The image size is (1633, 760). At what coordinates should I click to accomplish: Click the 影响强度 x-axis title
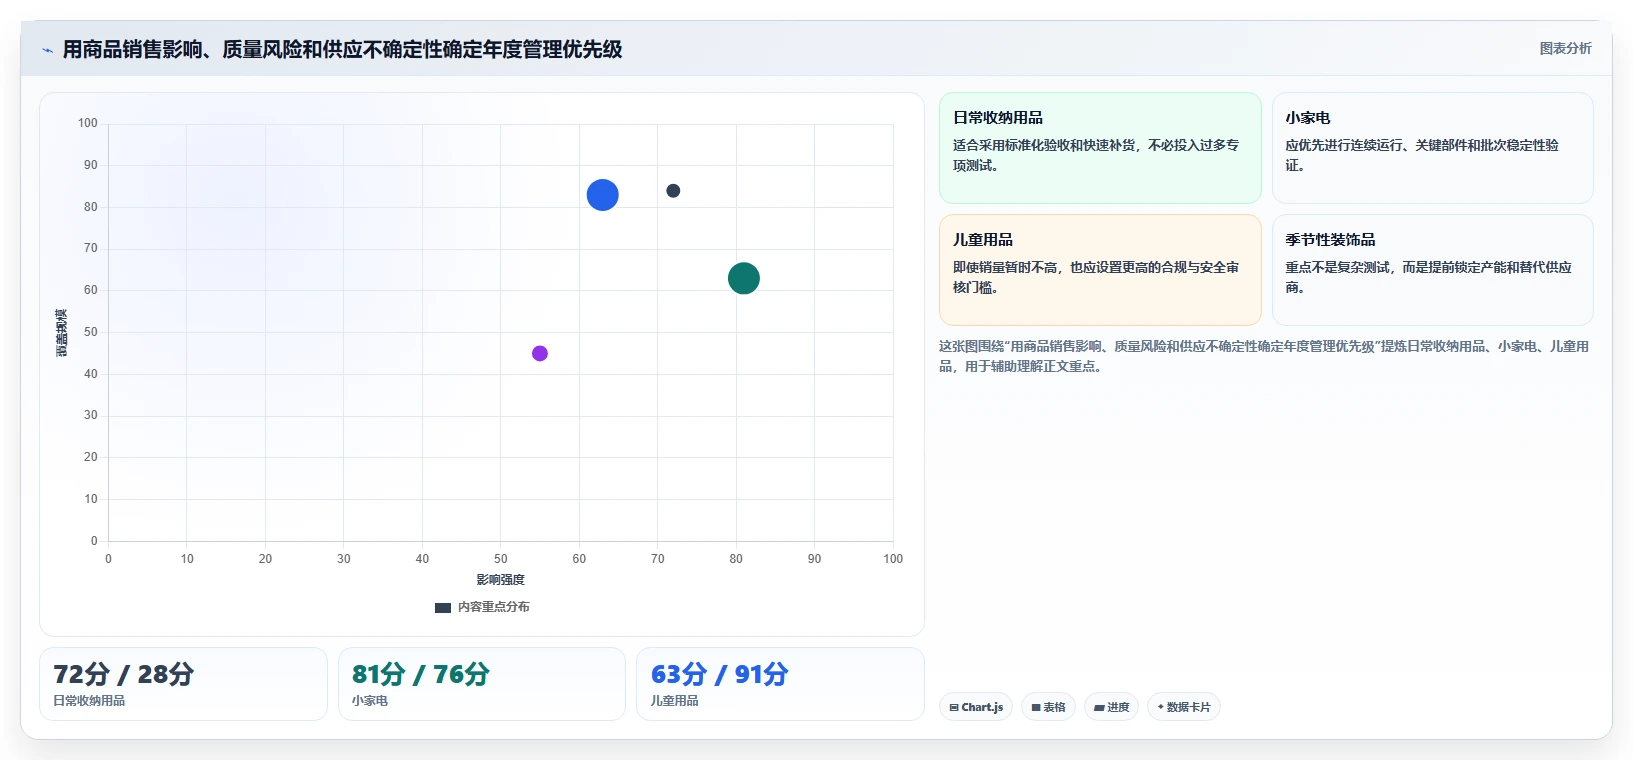click(x=501, y=580)
